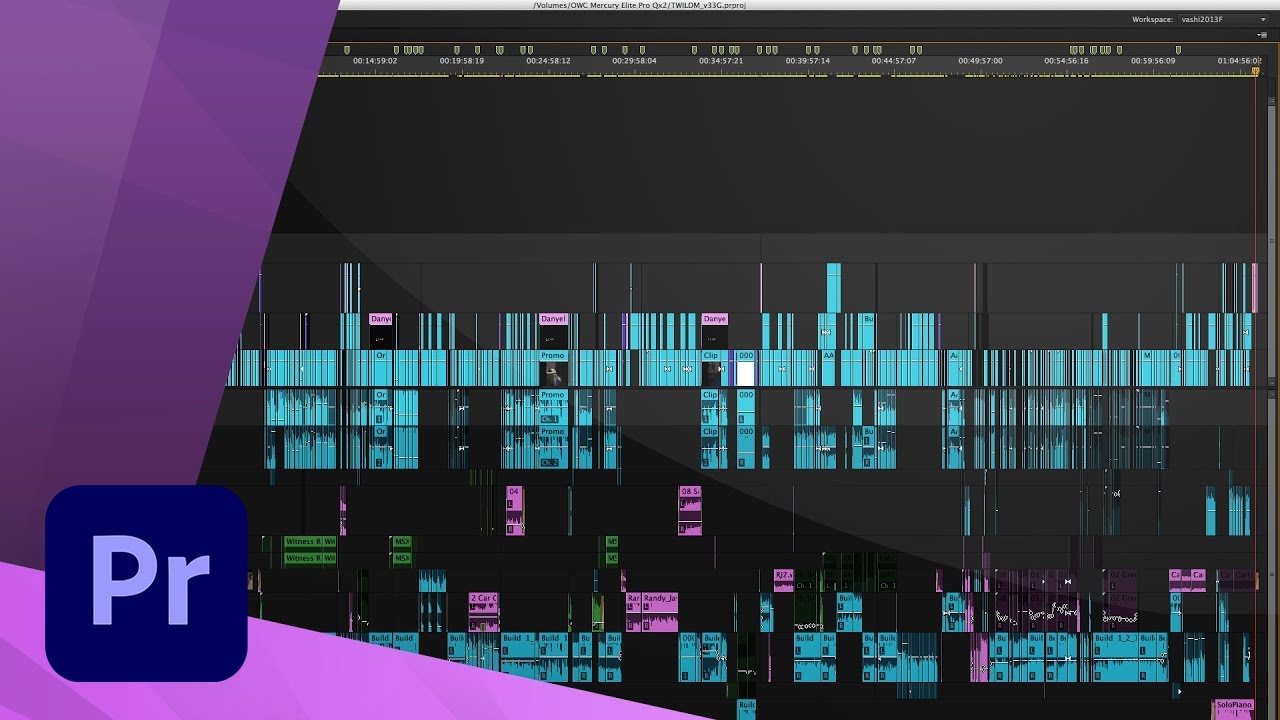This screenshot has width=1280, height=720.
Task: Select the Promo video clip thumbnail
Action: click(x=553, y=368)
